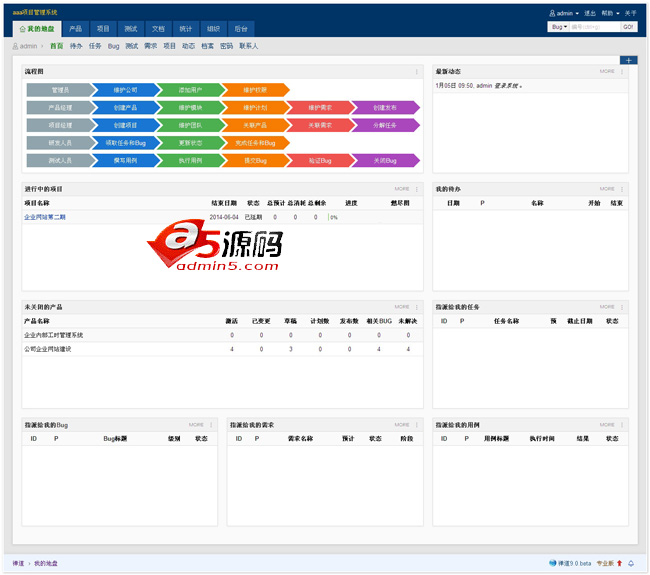Image resolution: width=650 pixels, height=575 pixels.
Task: Open options menu of 流程图 panel
Action: pyautogui.click(x=417, y=72)
